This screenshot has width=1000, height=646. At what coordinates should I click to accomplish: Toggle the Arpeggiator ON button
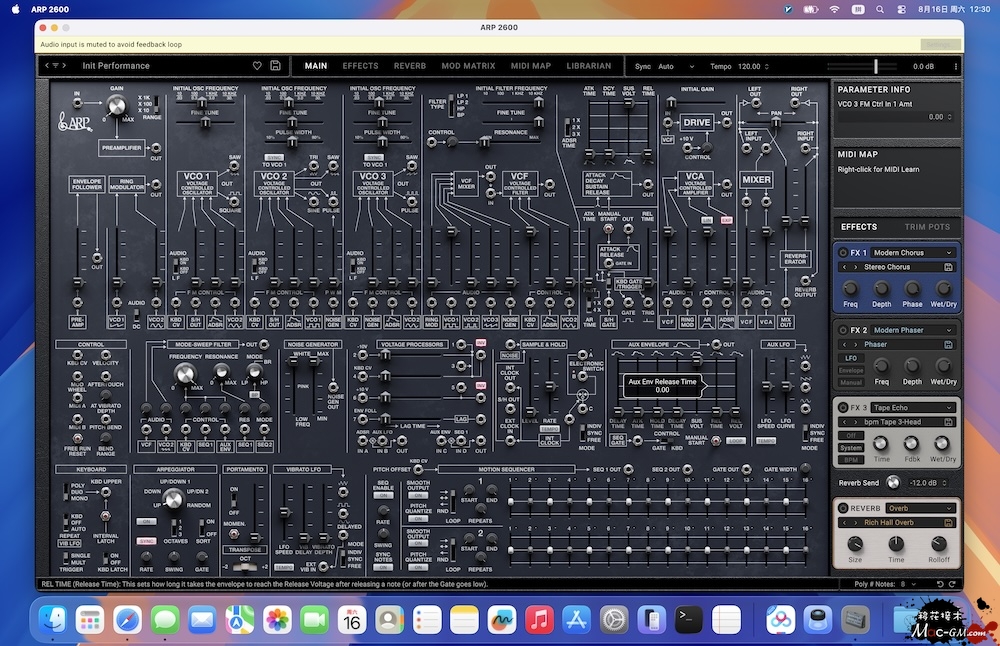(x=146, y=522)
